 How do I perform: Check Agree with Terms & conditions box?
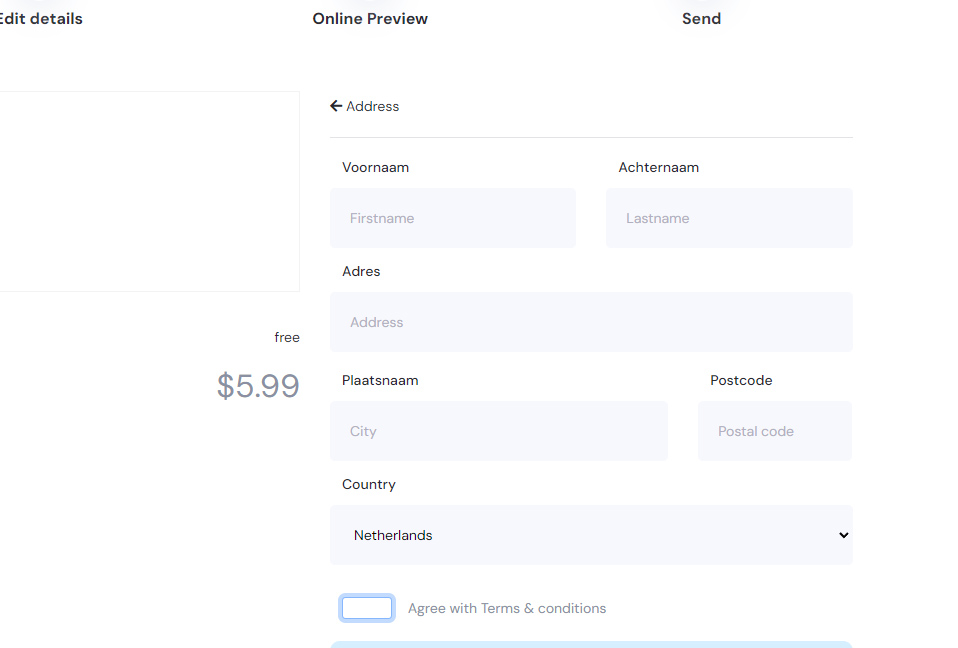[x=367, y=608]
